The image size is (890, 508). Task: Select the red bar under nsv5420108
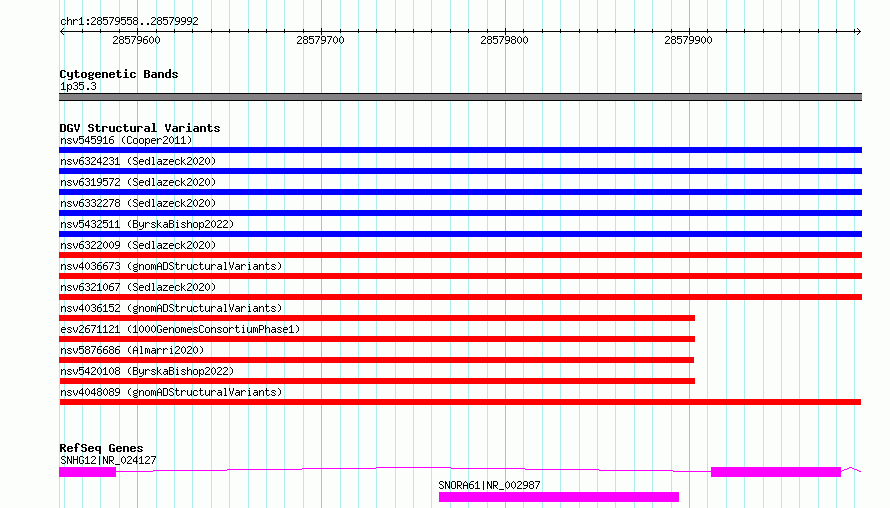(377, 381)
